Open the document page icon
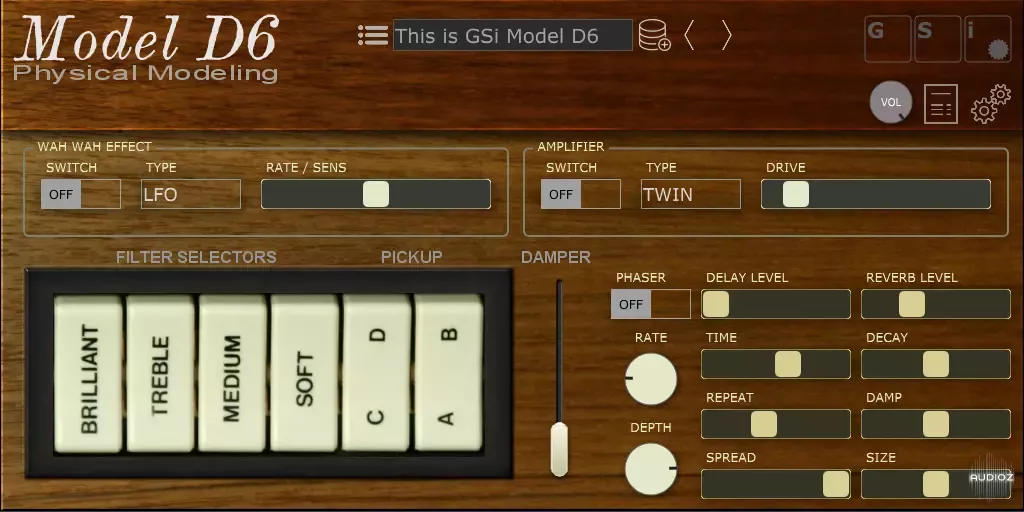The width and height of the screenshot is (1024, 512). [x=940, y=104]
